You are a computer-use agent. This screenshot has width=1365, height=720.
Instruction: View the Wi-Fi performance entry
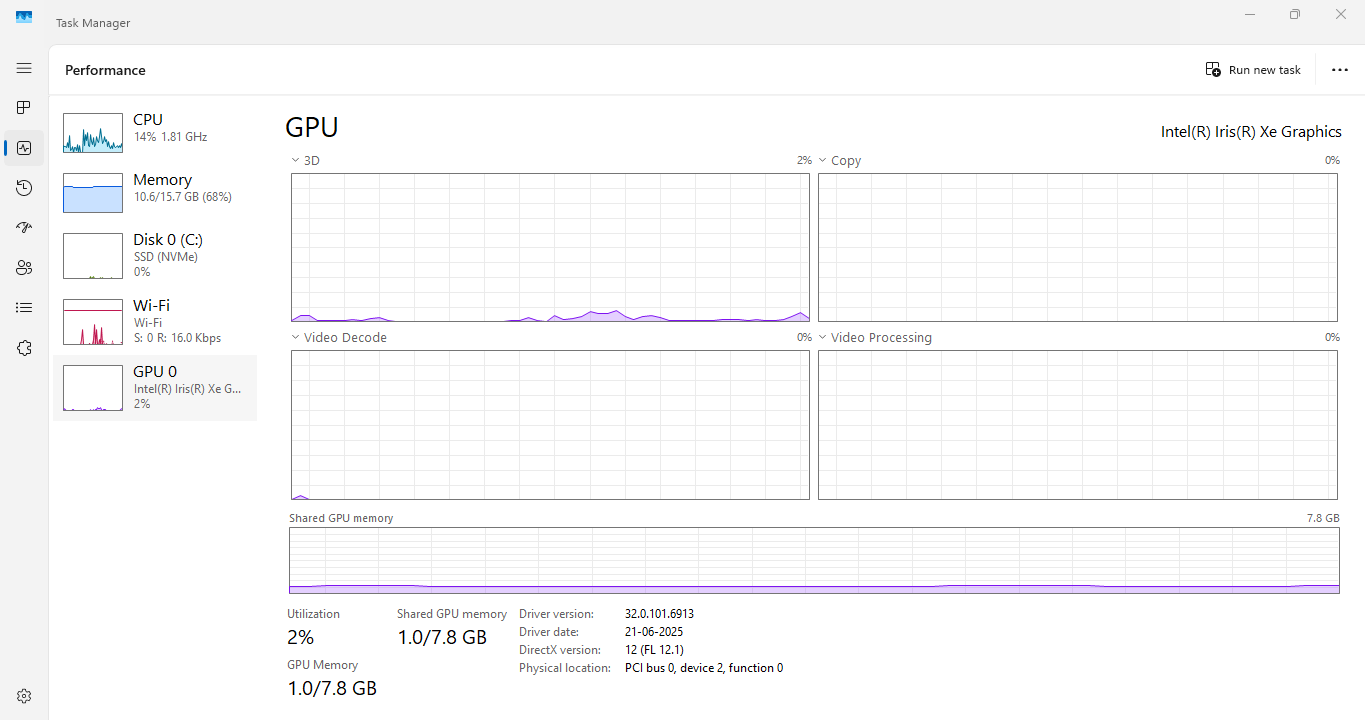click(x=155, y=321)
